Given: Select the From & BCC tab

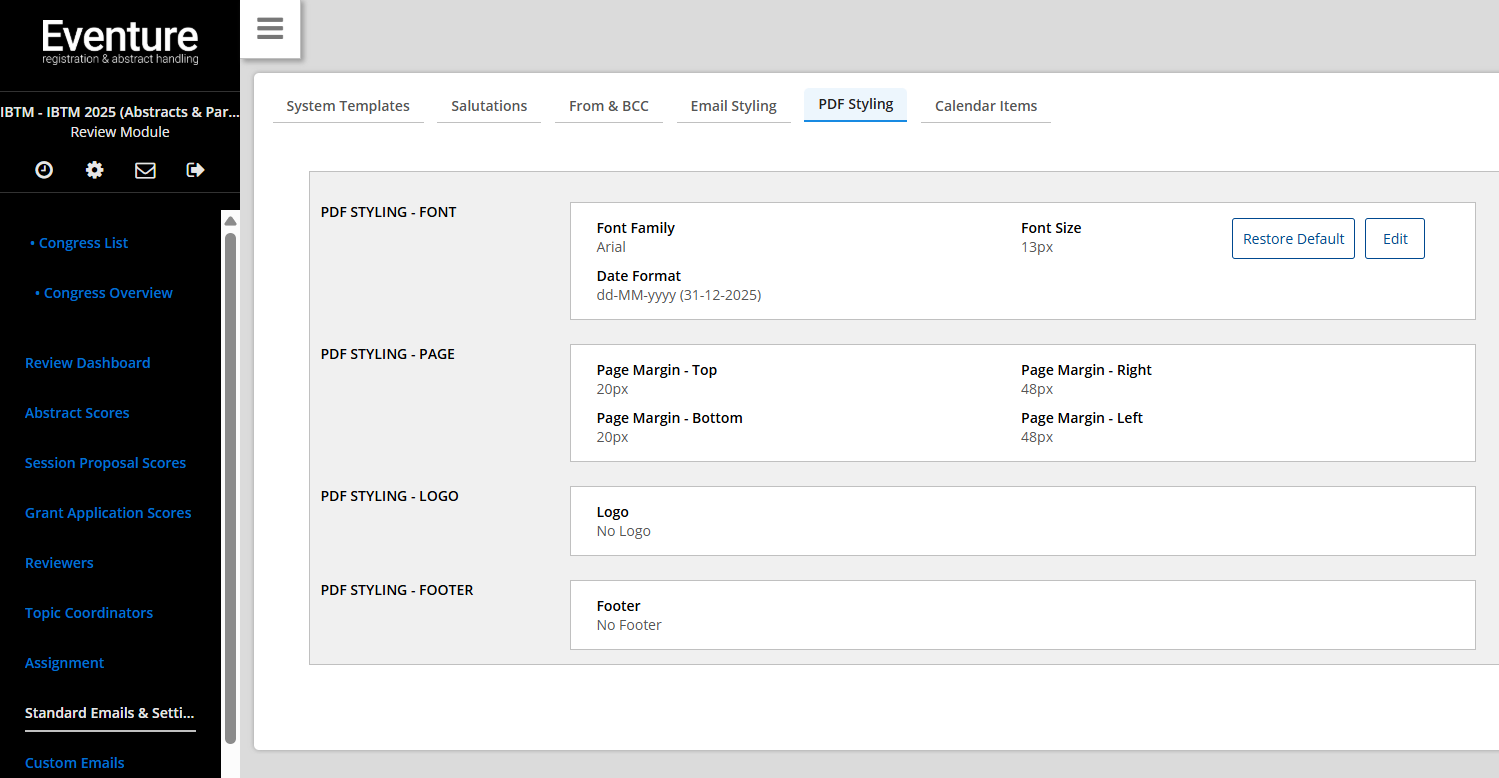Looking at the screenshot, I should 609,106.
